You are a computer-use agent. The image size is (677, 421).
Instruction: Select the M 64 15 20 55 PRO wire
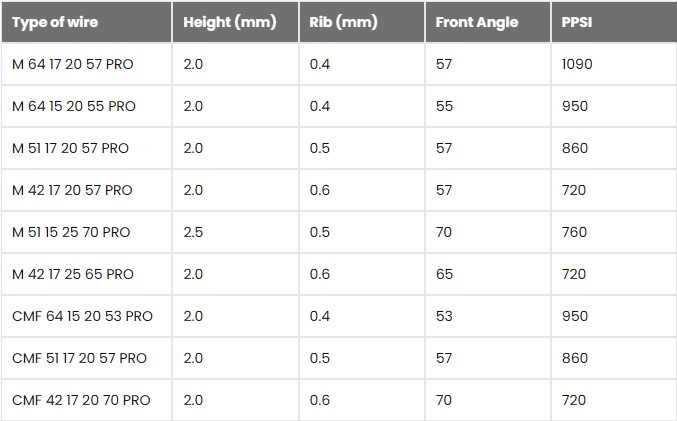(x=72, y=106)
